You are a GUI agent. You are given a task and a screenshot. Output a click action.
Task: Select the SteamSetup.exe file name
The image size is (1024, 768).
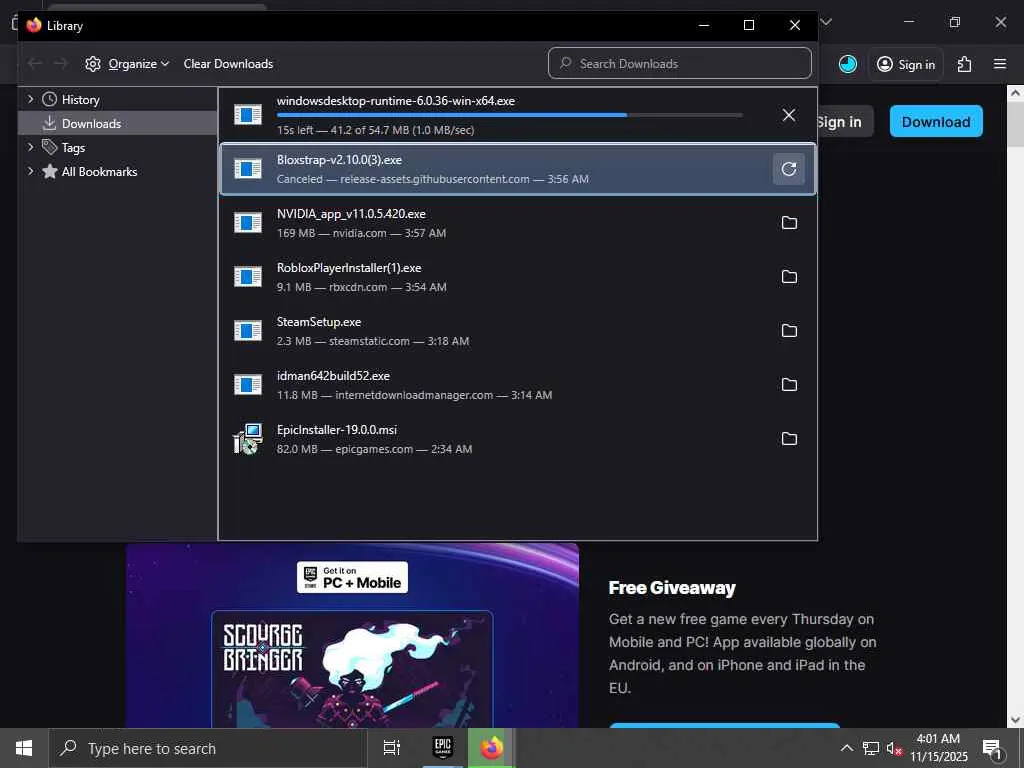click(319, 322)
